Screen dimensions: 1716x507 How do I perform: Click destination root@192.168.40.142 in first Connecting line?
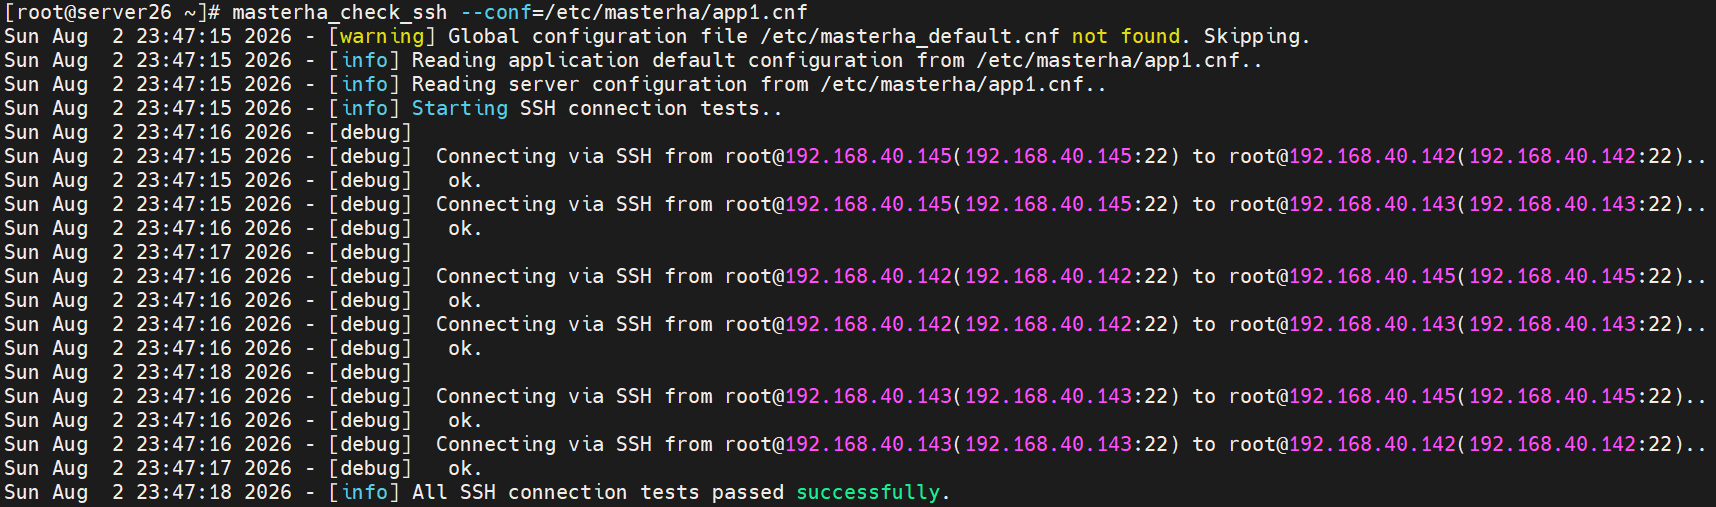(x=1342, y=156)
